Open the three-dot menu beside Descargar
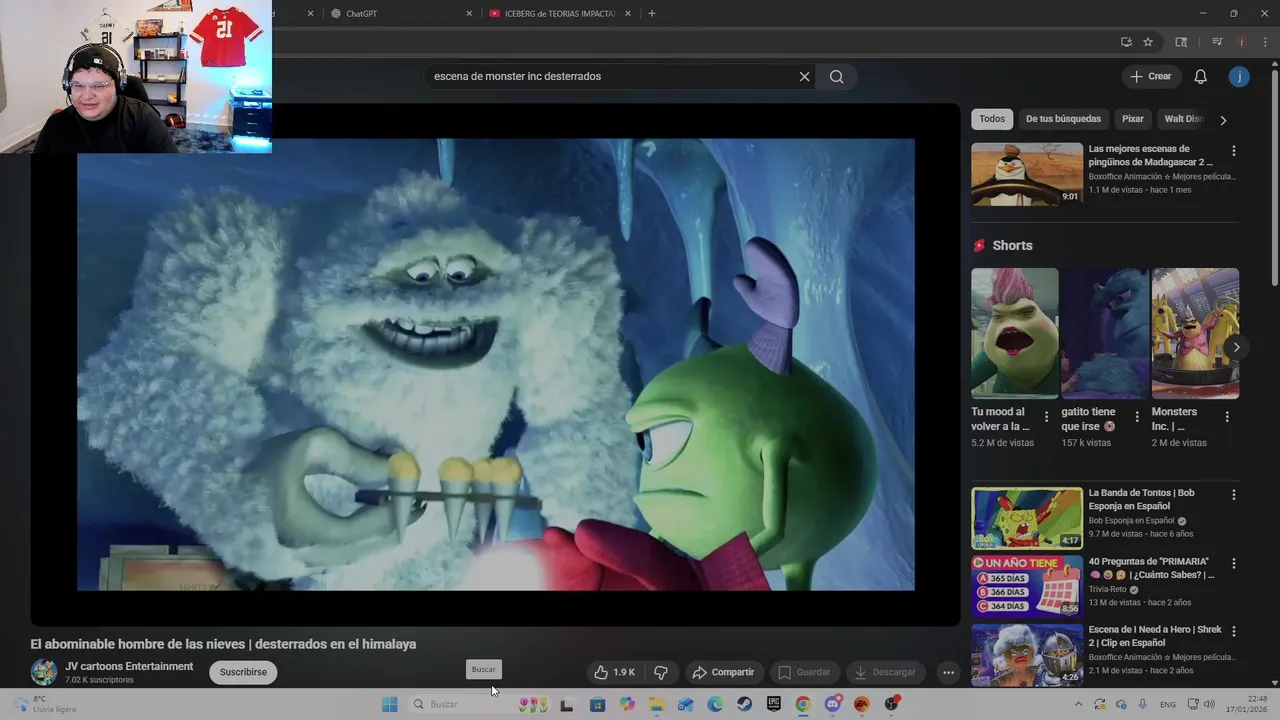 point(948,672)
